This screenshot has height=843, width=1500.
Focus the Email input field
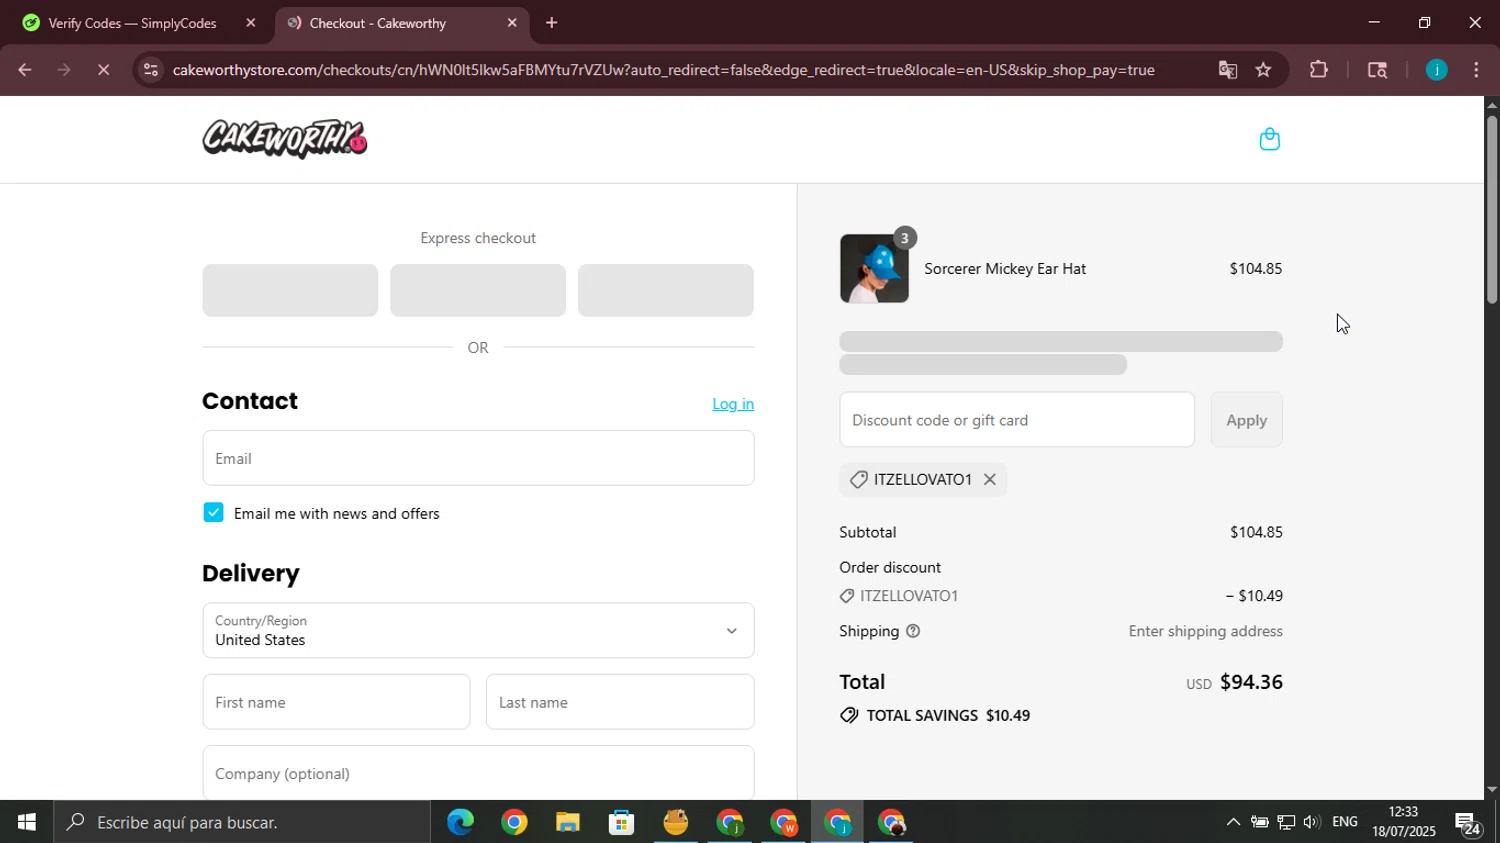478,458
